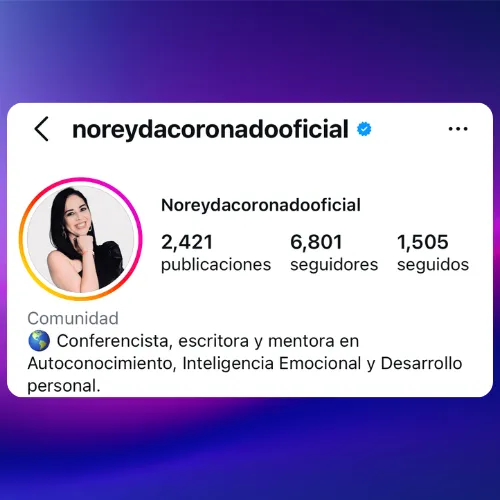
Task: Open the 2,421 posts count
Action: (187, 242)
